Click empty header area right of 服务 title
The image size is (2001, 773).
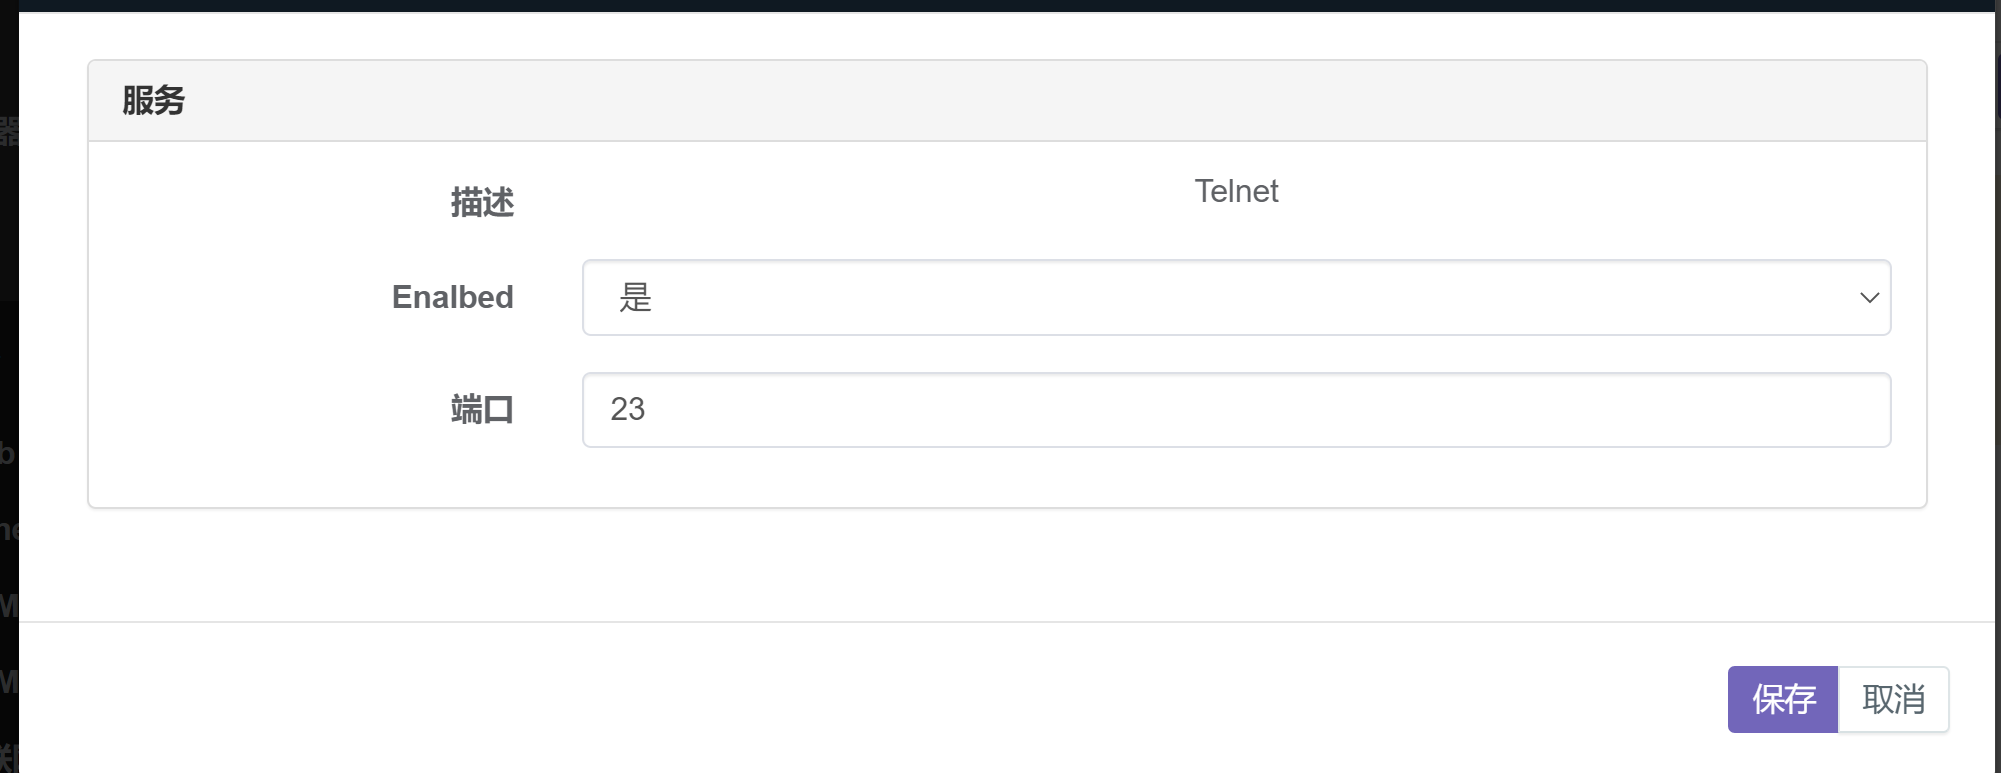[1050, 101]
